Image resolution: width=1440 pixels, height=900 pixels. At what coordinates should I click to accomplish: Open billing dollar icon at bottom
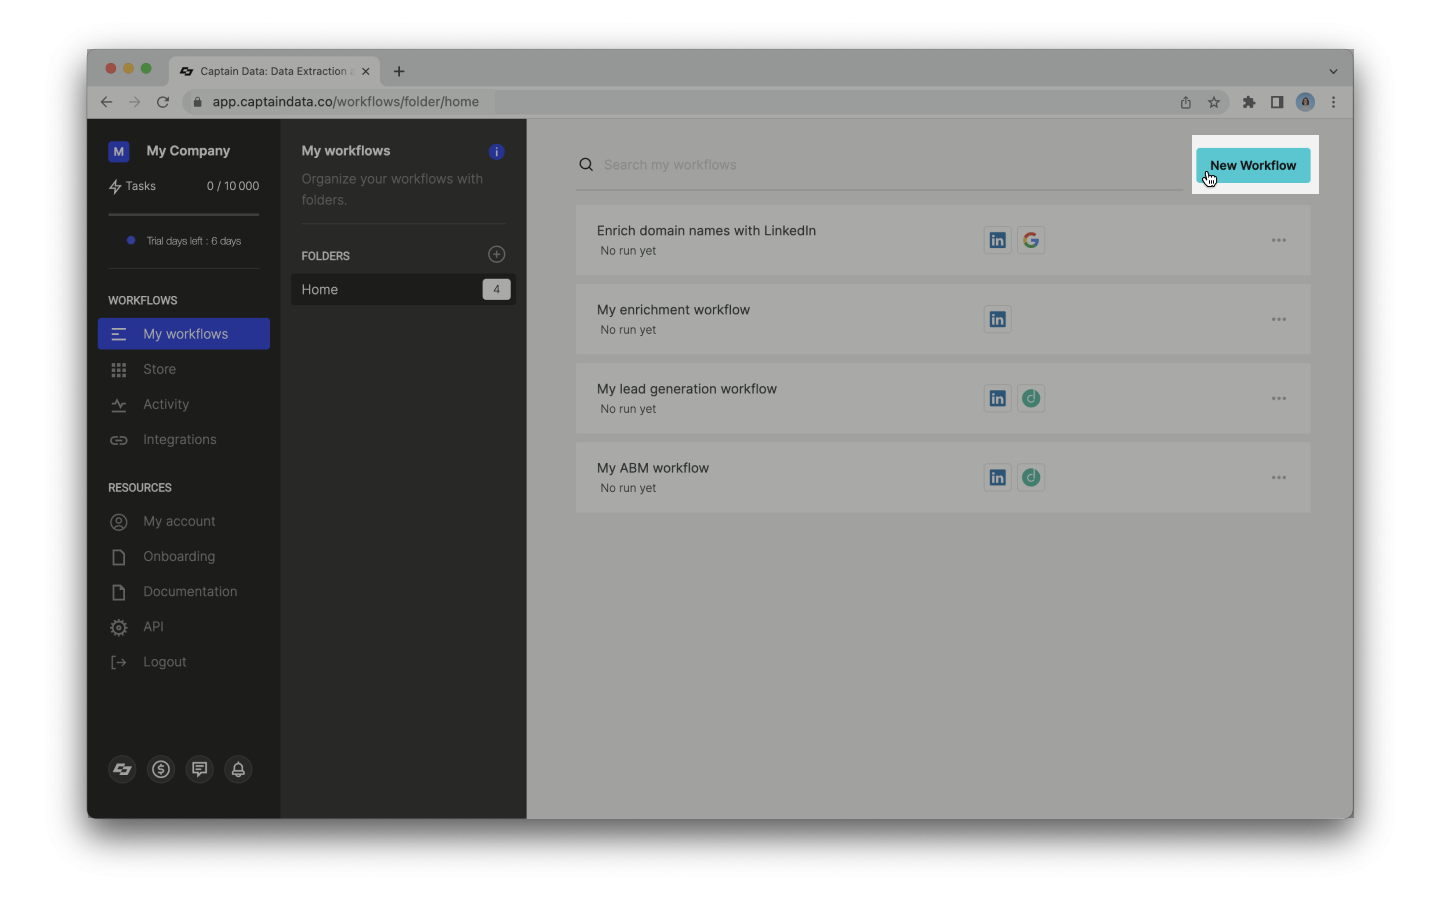pyautogui.click(x=161, y=769)
